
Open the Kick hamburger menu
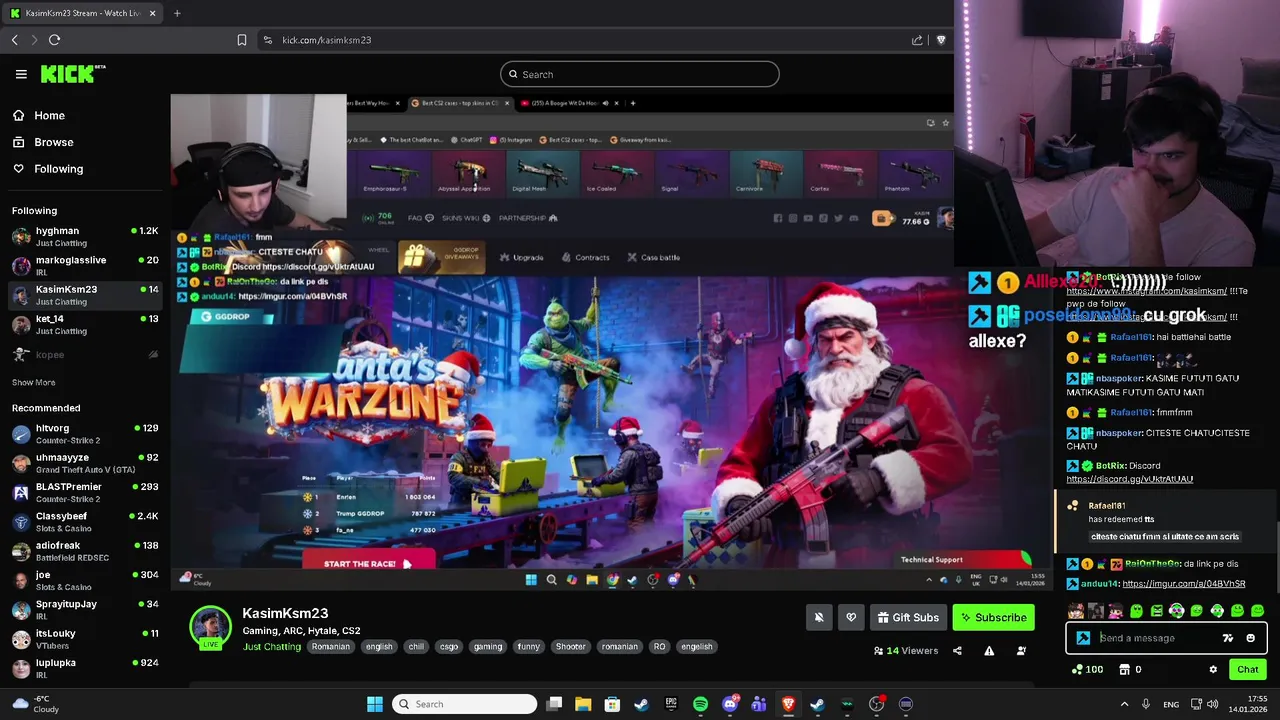pyautogui.click(x=21, y=74)
